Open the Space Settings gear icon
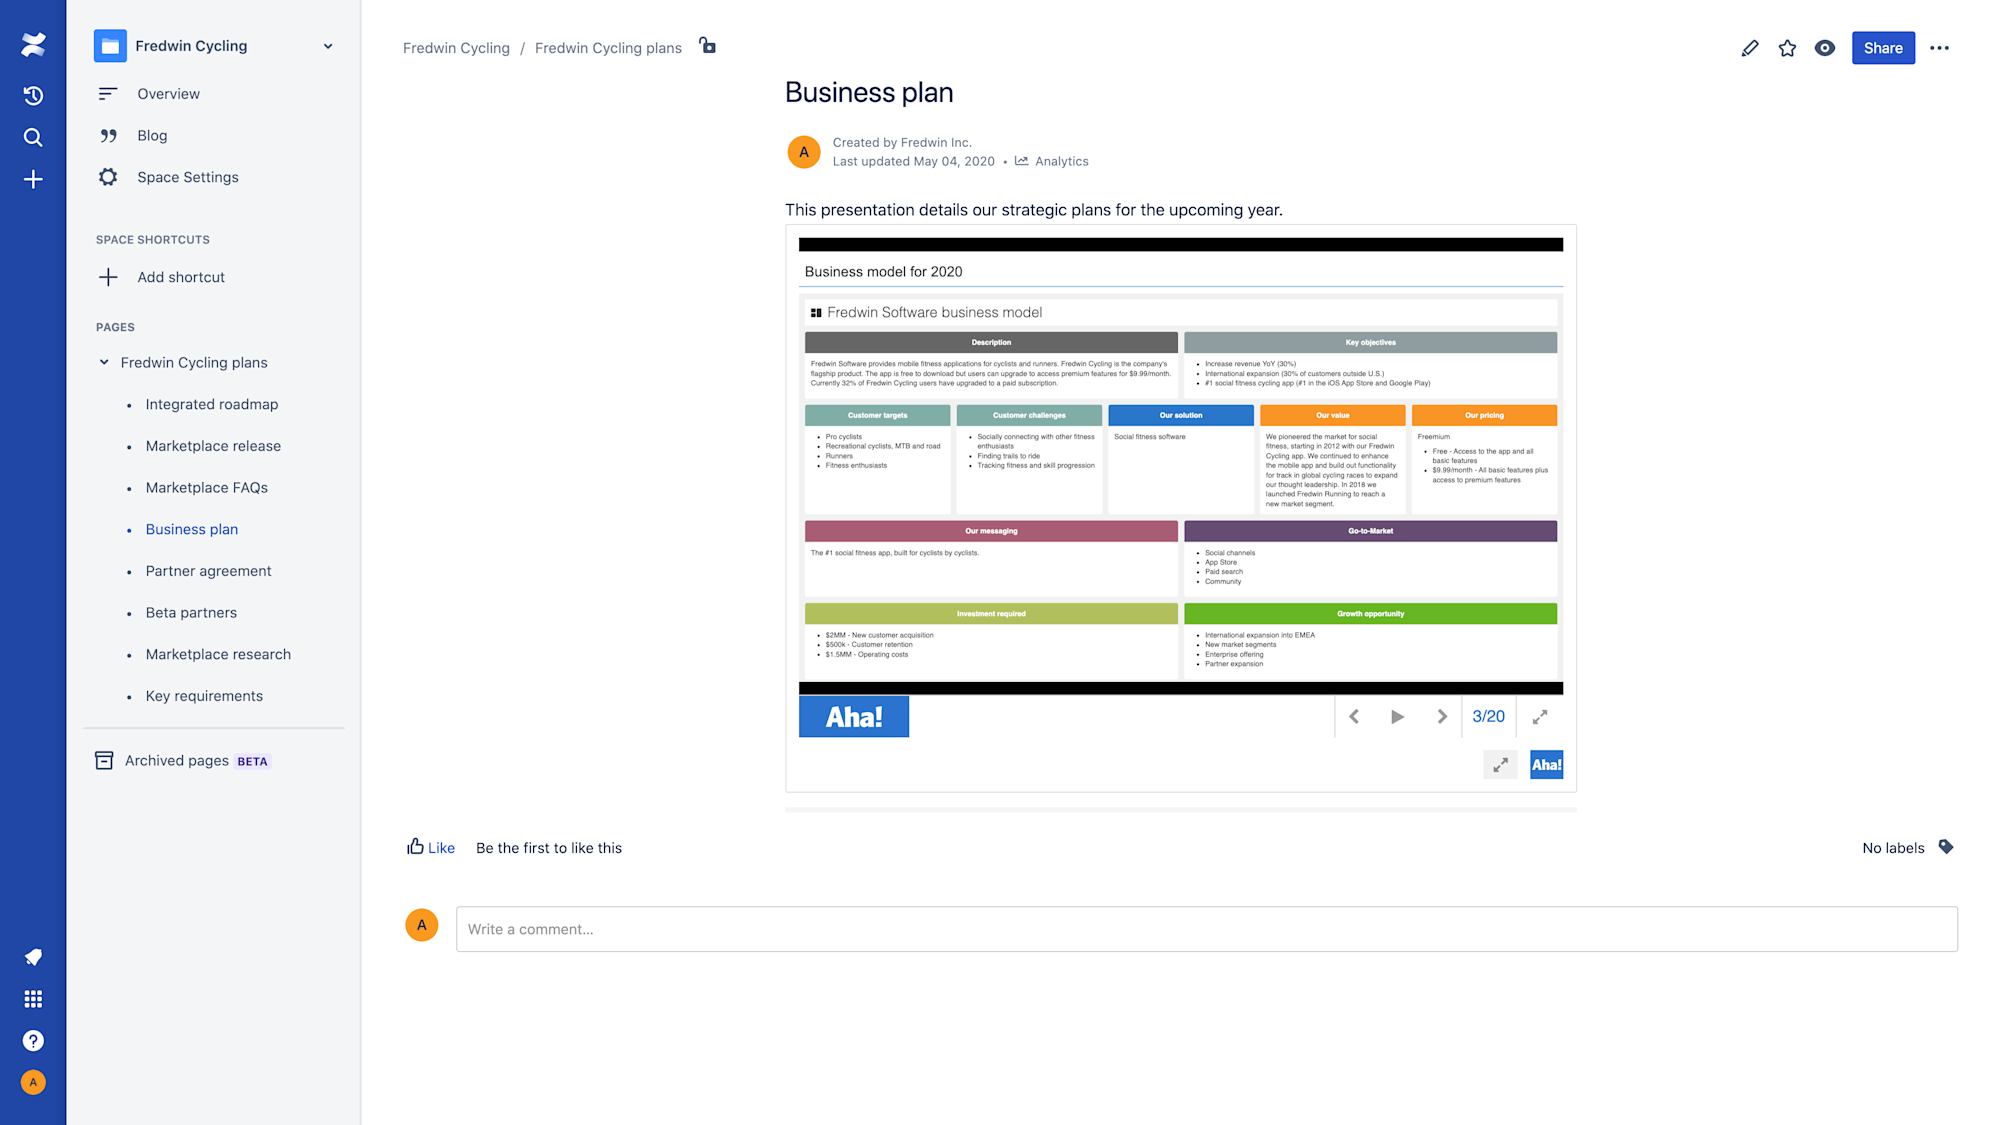 108,176
